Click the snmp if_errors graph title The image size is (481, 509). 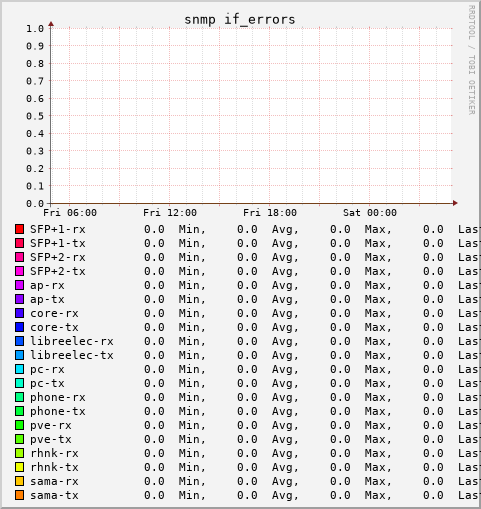click(x=240, y=19)
